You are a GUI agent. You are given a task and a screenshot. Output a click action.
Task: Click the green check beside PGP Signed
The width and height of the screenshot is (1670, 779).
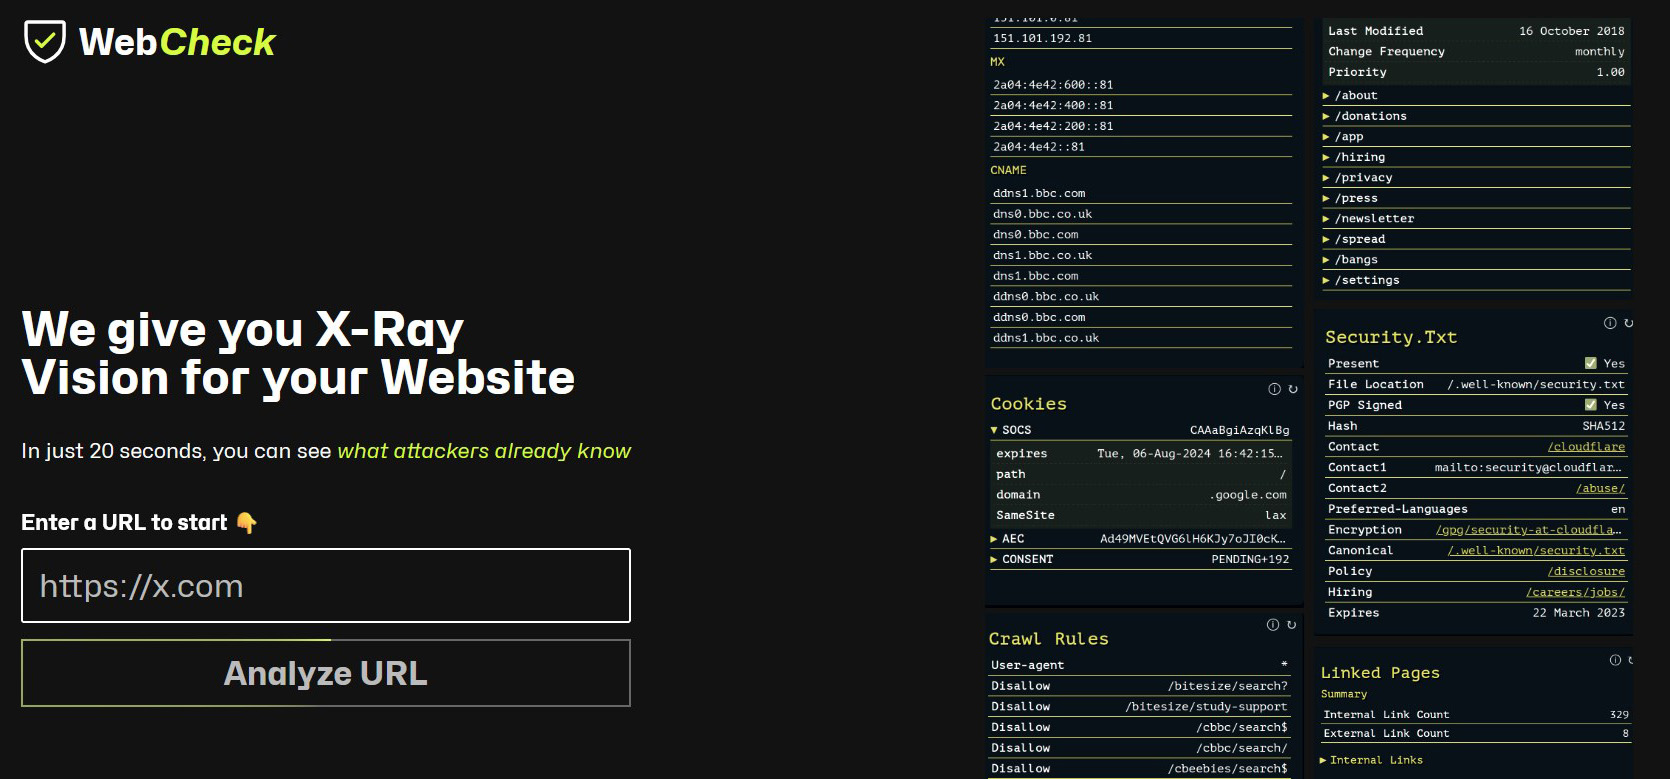coord(1590,405)
